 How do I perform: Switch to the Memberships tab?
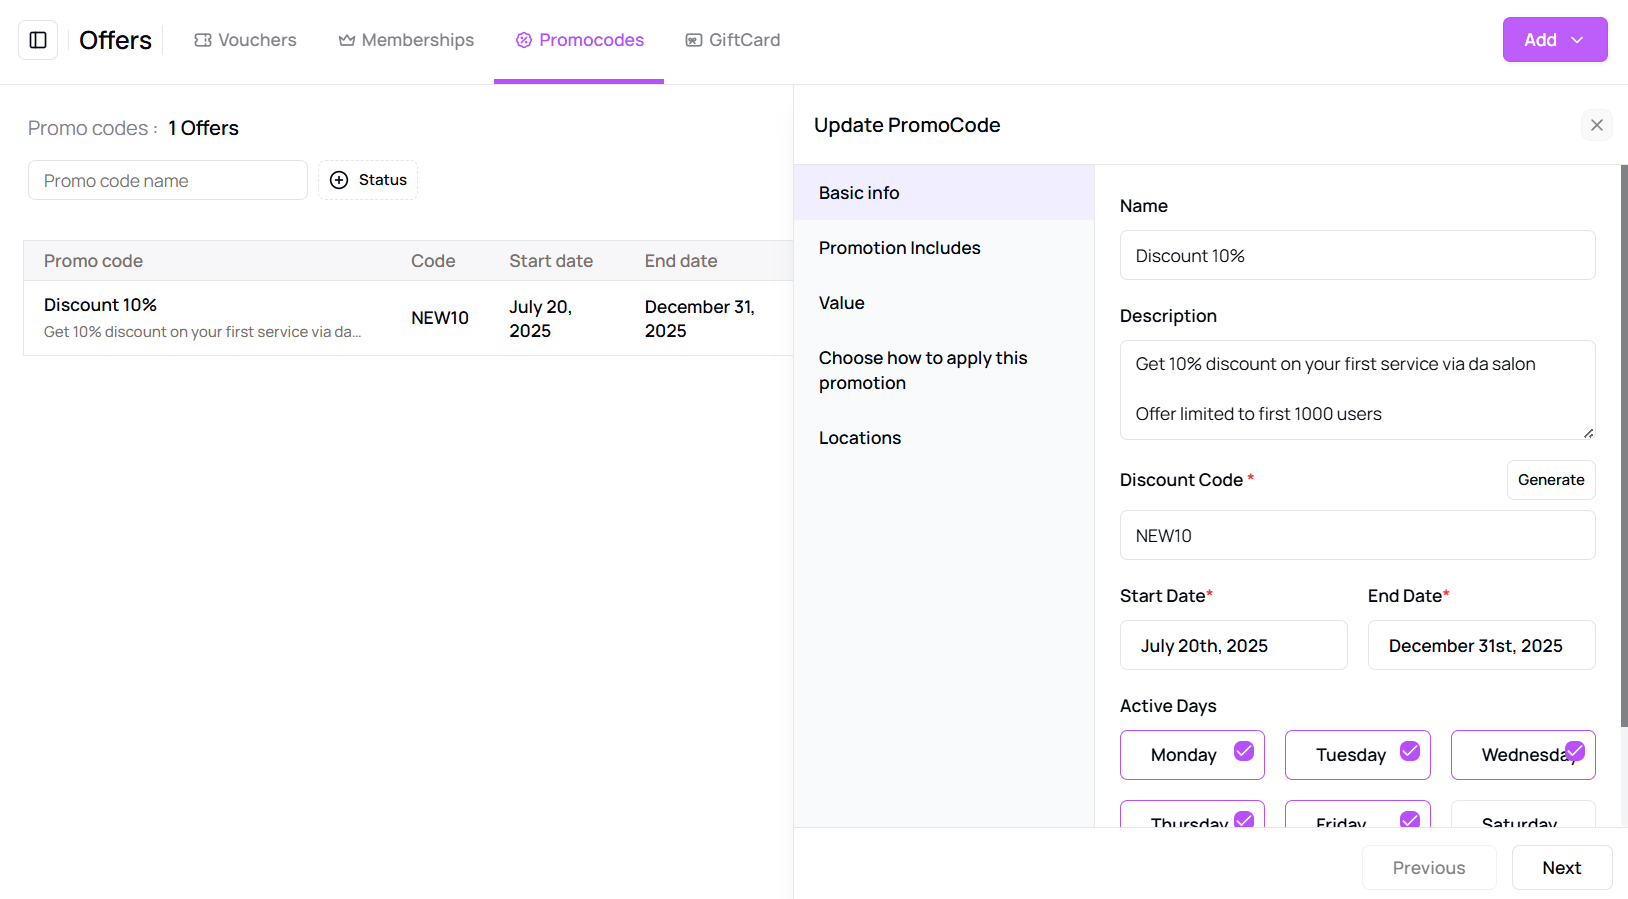406,40
